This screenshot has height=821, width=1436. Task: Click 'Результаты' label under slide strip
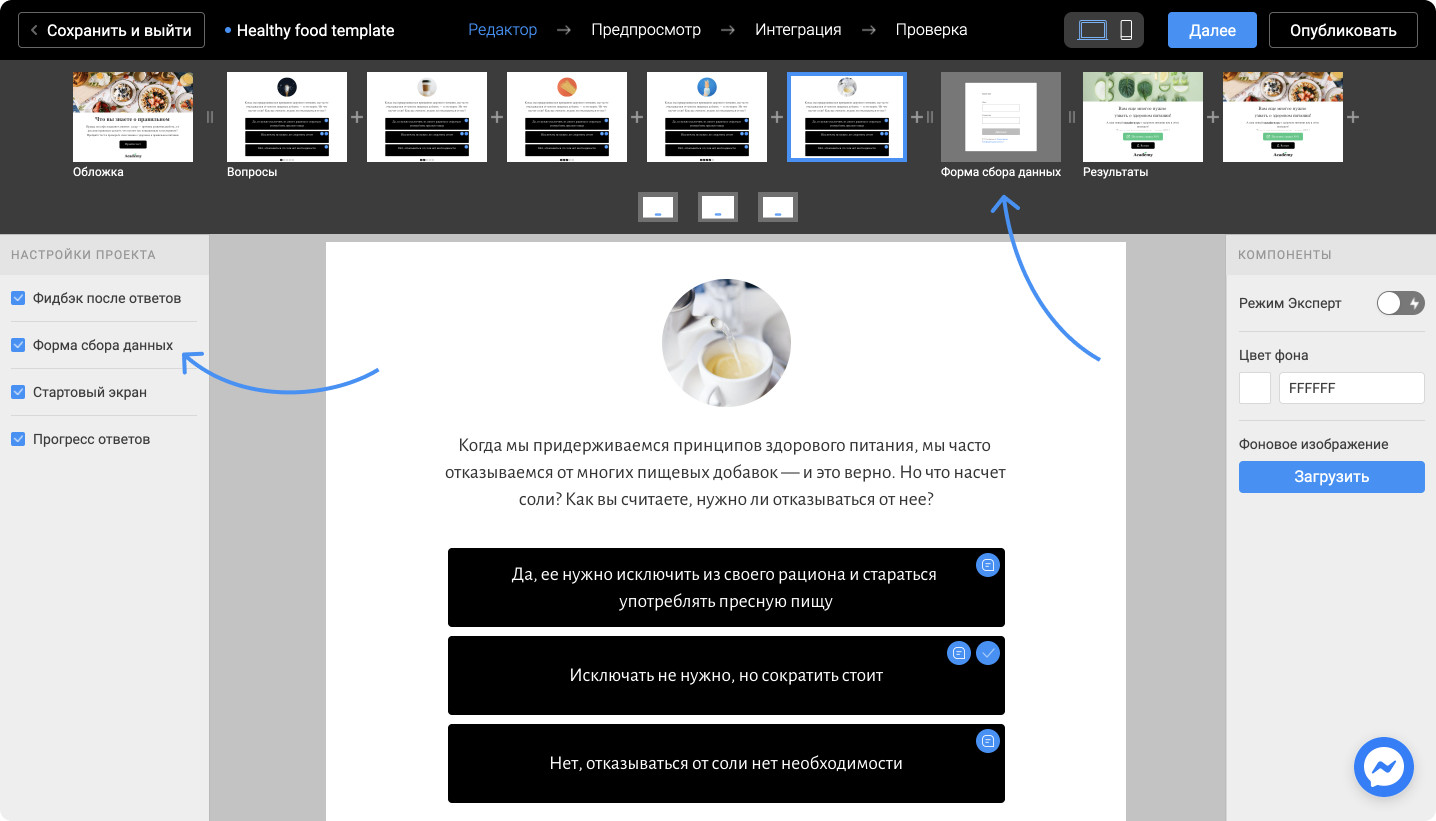tap(1115, 172)
